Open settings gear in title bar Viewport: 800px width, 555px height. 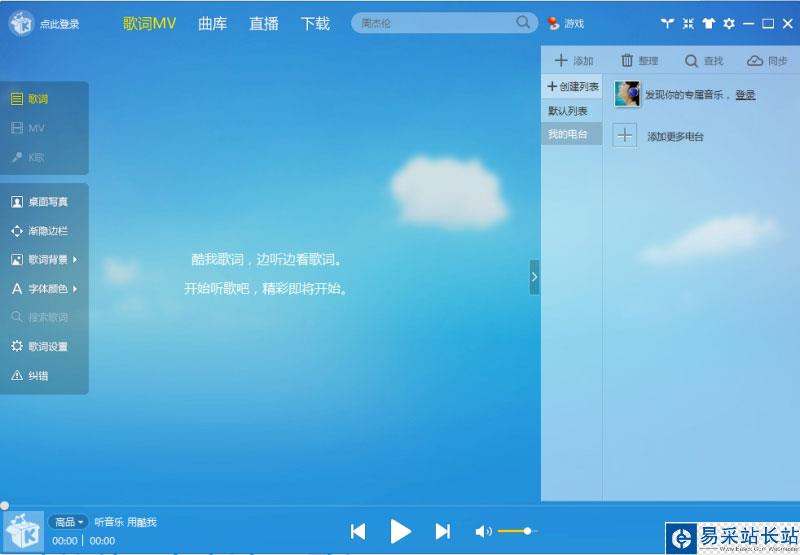point(729,23)
